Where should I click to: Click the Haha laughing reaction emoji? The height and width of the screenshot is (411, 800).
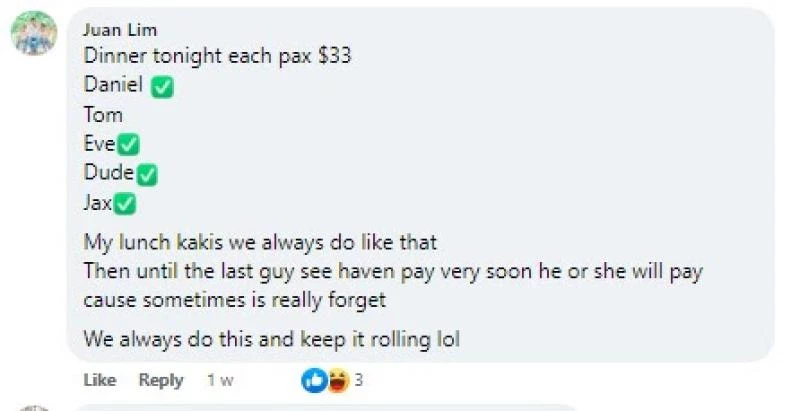tap(337, 380)
